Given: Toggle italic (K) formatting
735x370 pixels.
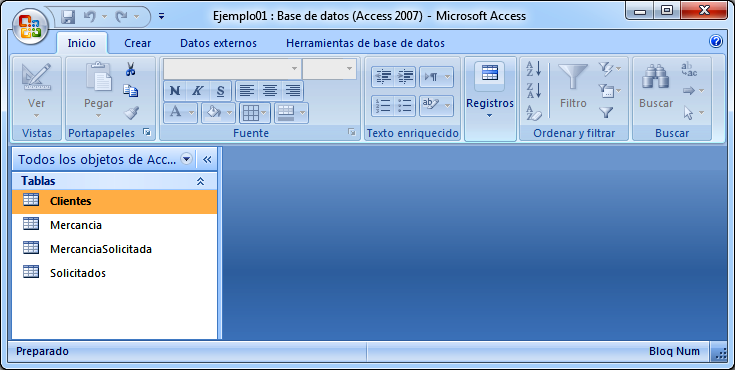Looking at the screenshot, I should pyautogui.click(x=197, y=91).
